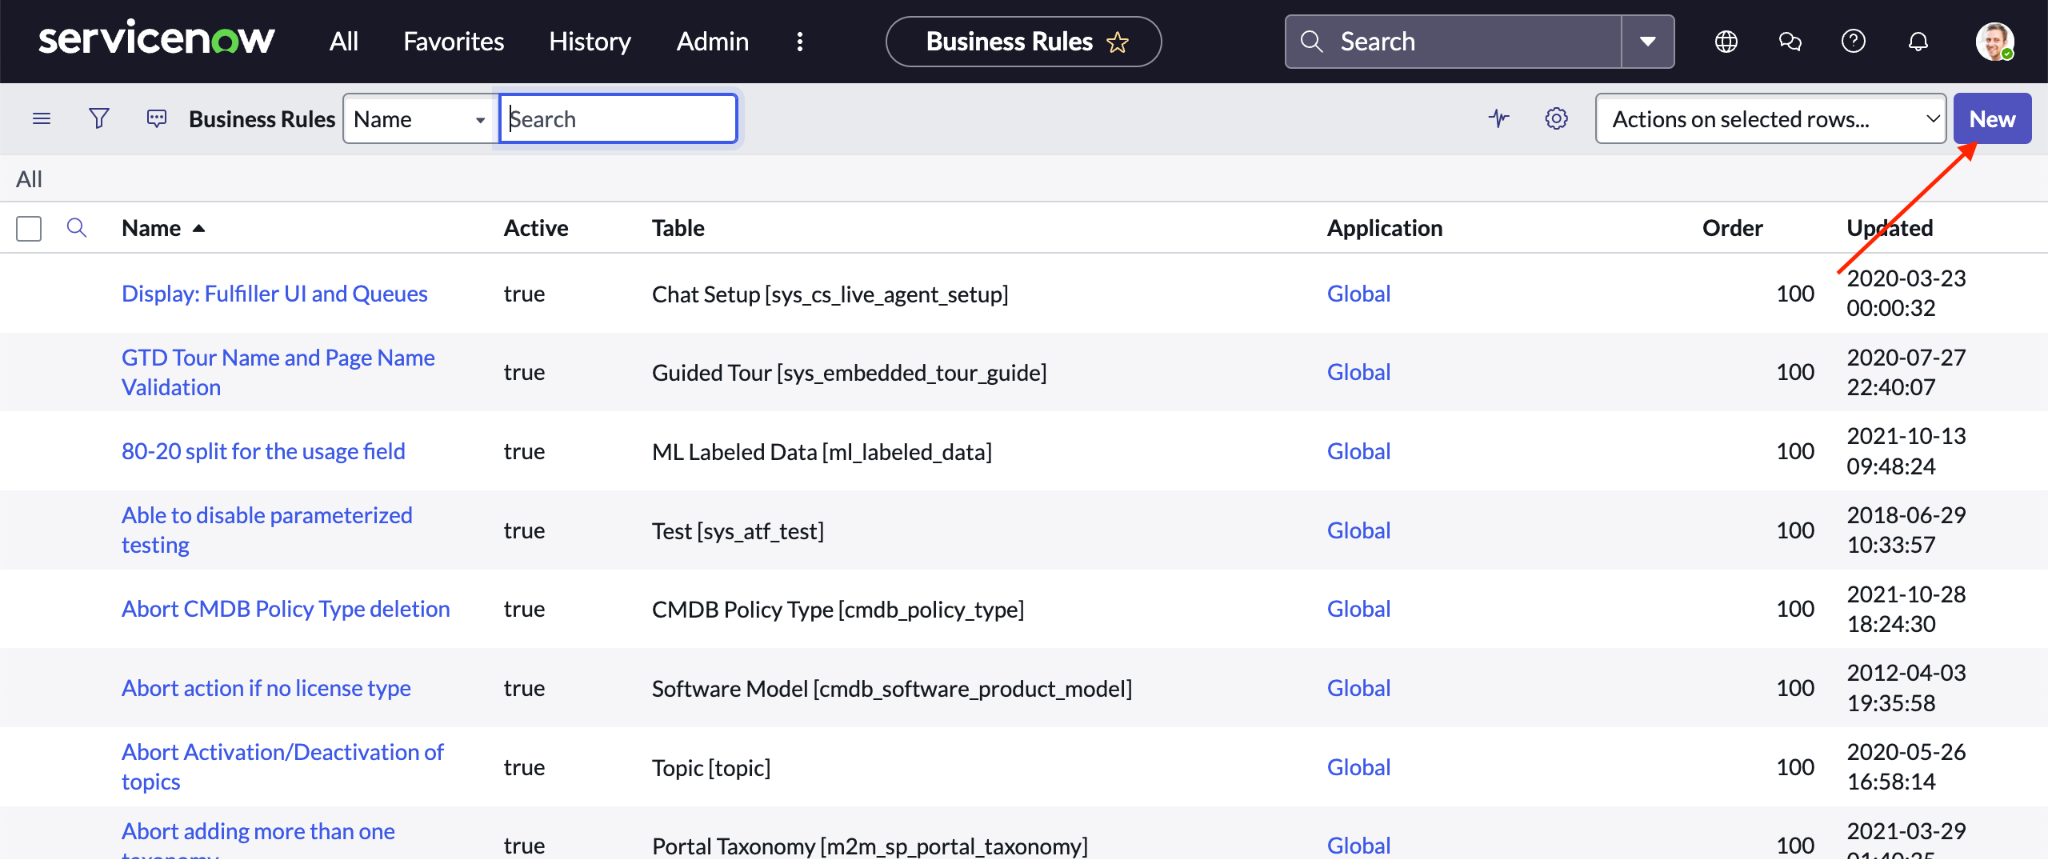
Task: Favorite Business Rules with the star icon
Action: click(1118, 42)
